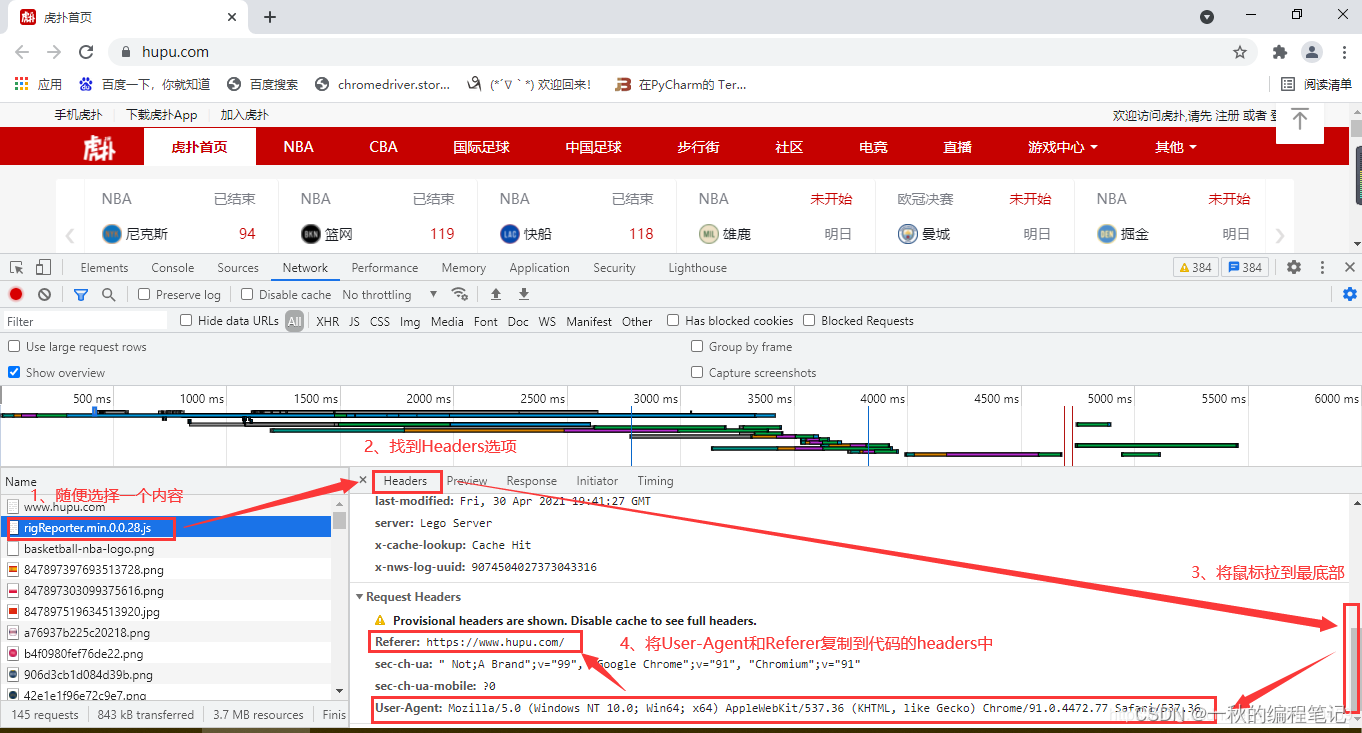
Task: Select the Preview tab of request
Action: [x=467, y=481]
